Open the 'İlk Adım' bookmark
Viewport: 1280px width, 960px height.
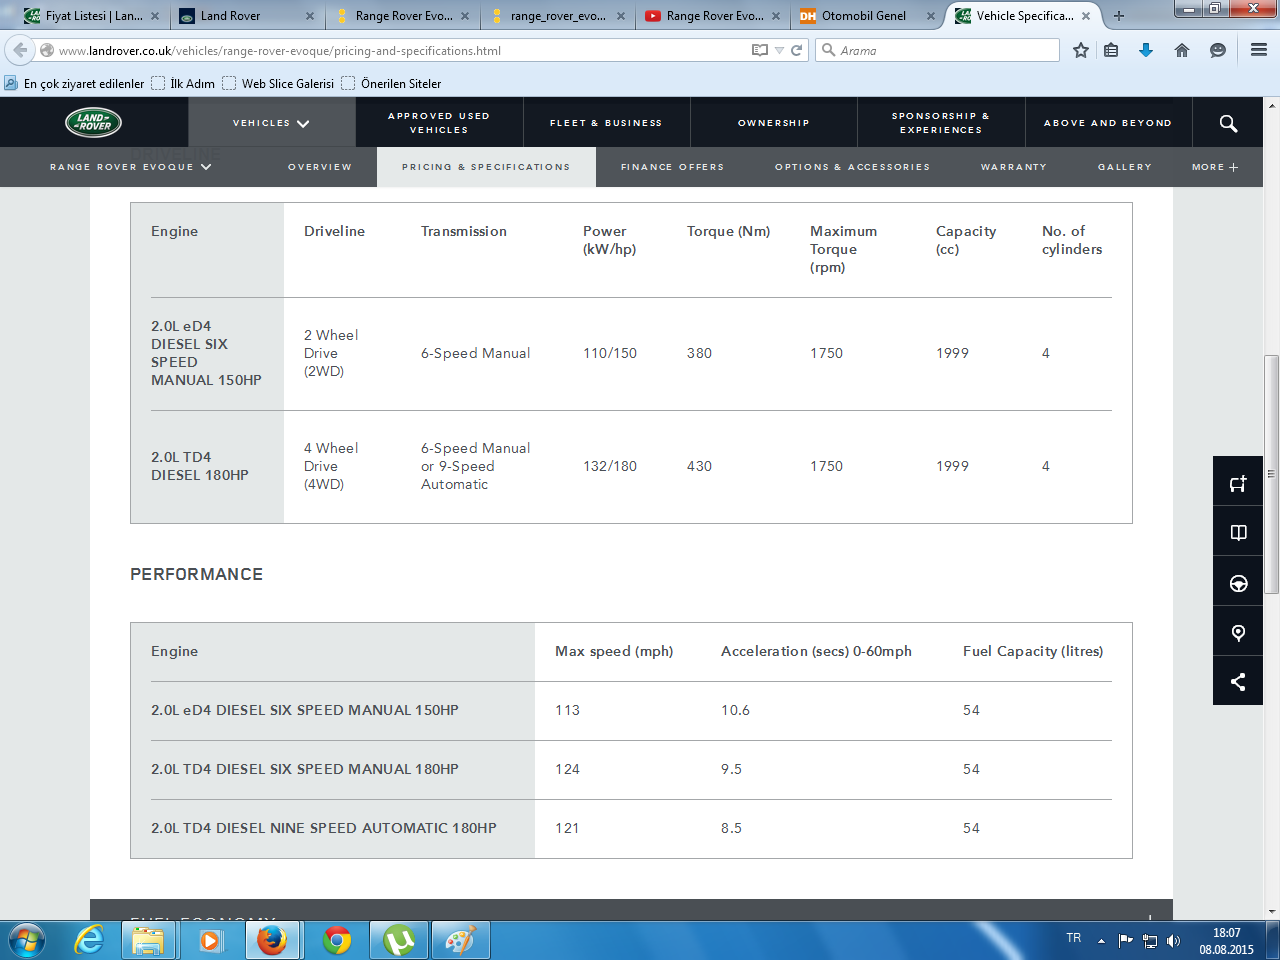click(x=183, y=84)
